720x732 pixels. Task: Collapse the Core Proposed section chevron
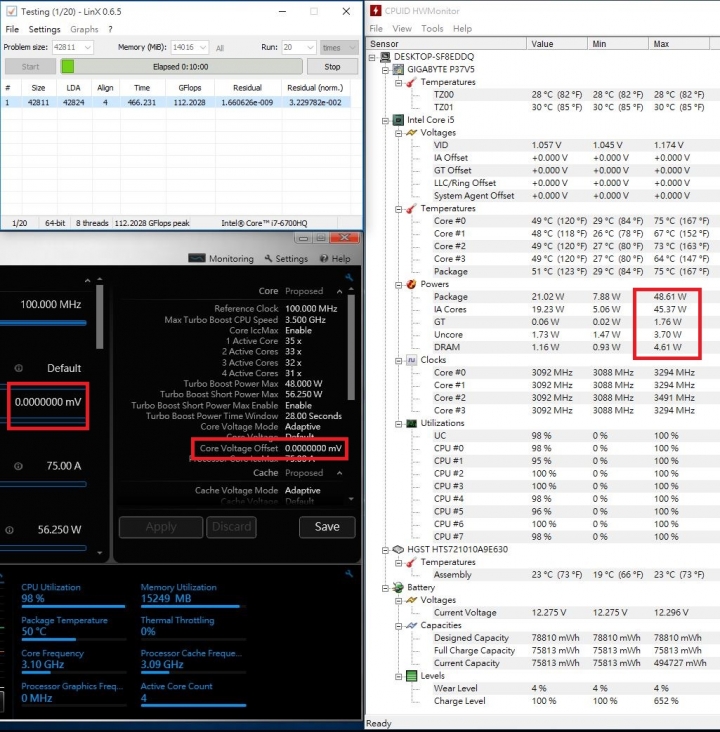(339, 291)
